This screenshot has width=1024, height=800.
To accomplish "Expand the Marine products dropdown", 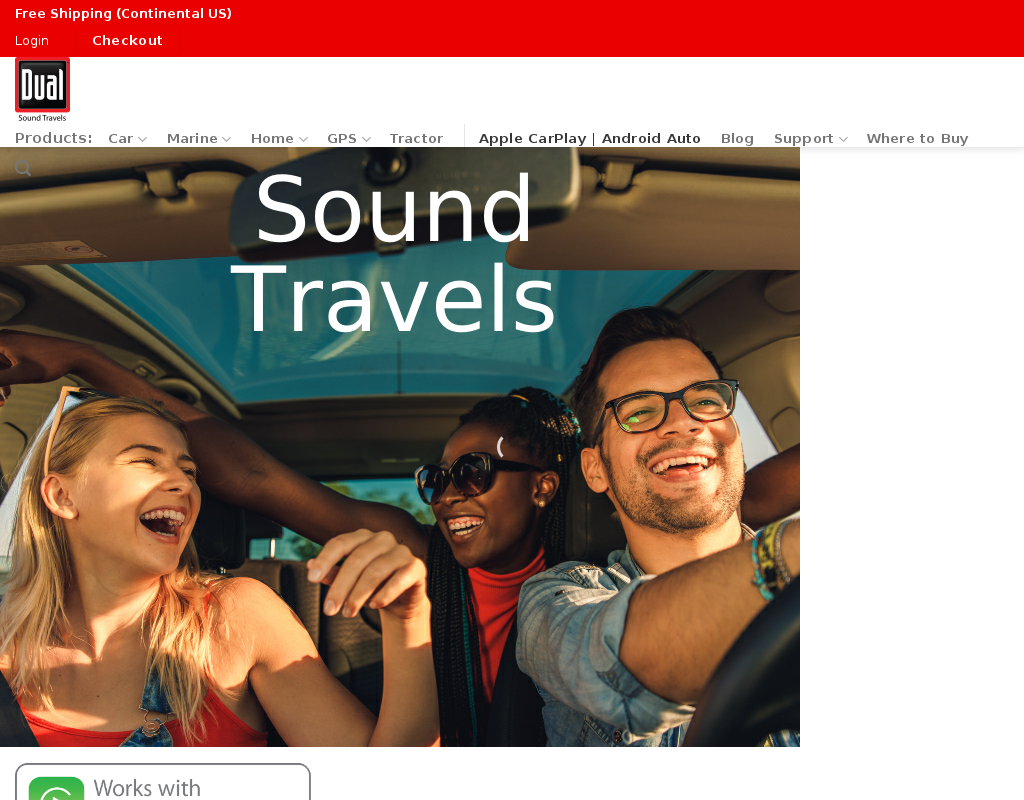I will [x=198, y=139].
